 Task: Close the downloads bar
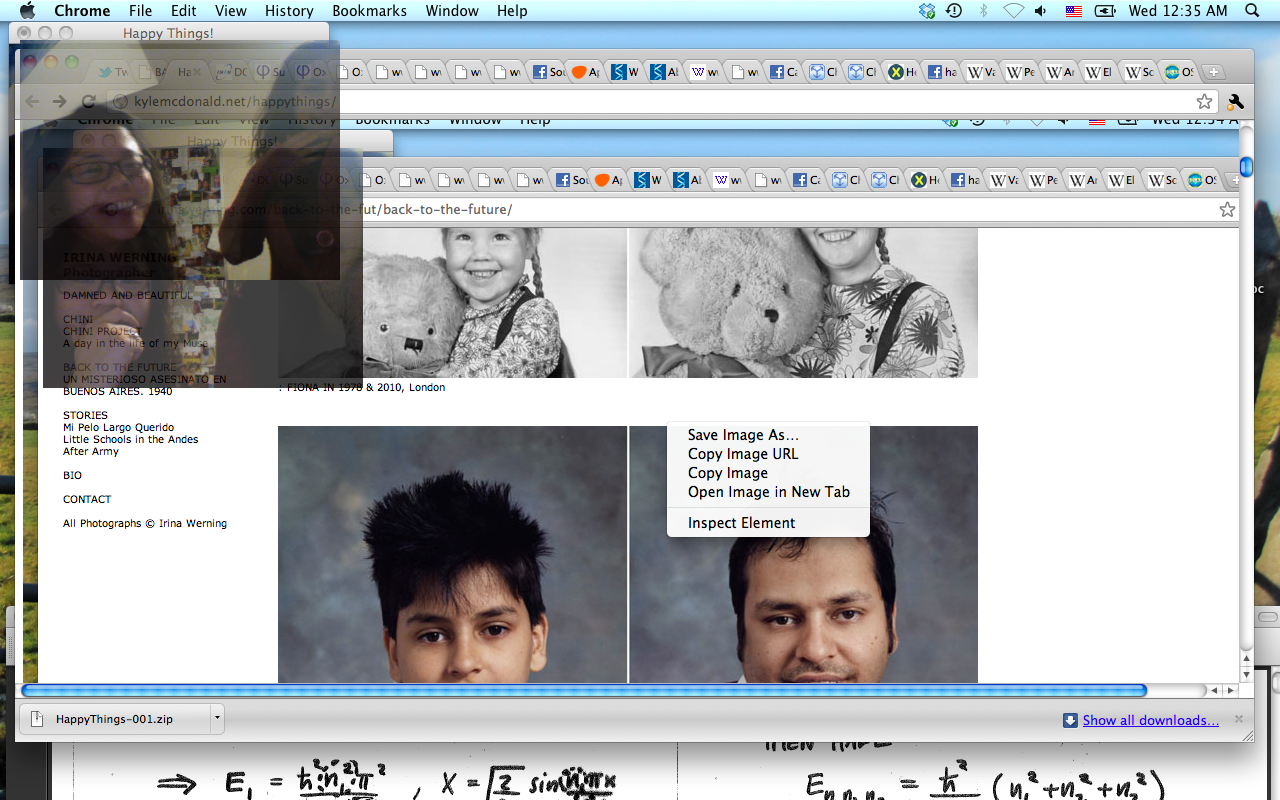click(1239, 719)
